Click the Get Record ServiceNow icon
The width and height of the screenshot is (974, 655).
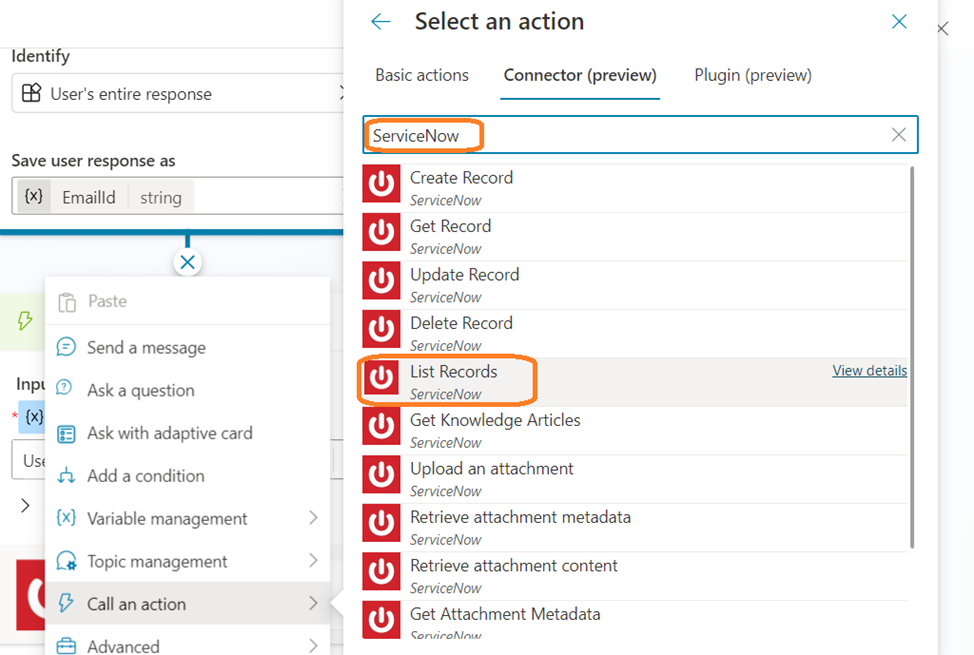point(381,235)
